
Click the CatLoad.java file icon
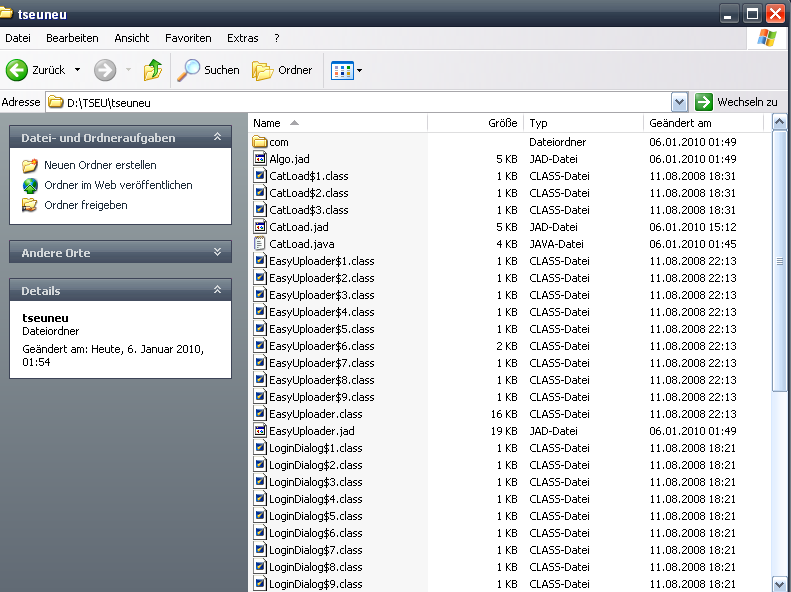coord(259,244)
